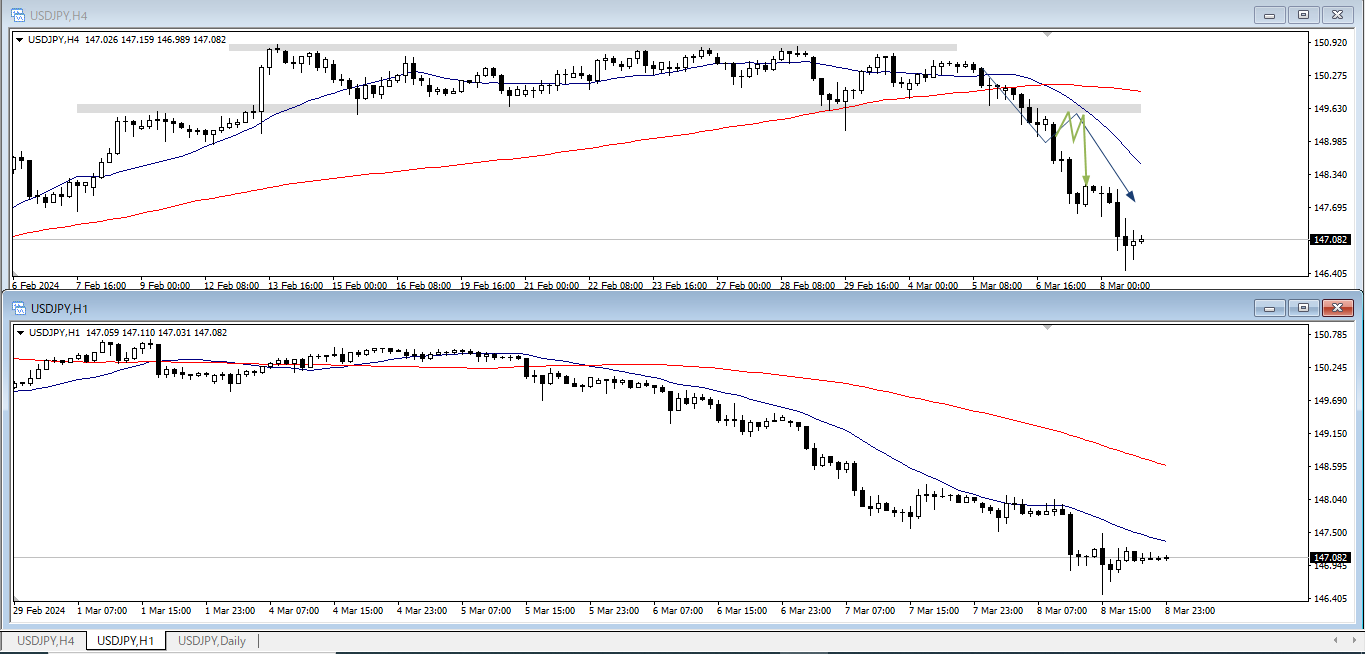
Task: Switch to the USDJPY,H4 tab
Action: click(x=45, y=641)
